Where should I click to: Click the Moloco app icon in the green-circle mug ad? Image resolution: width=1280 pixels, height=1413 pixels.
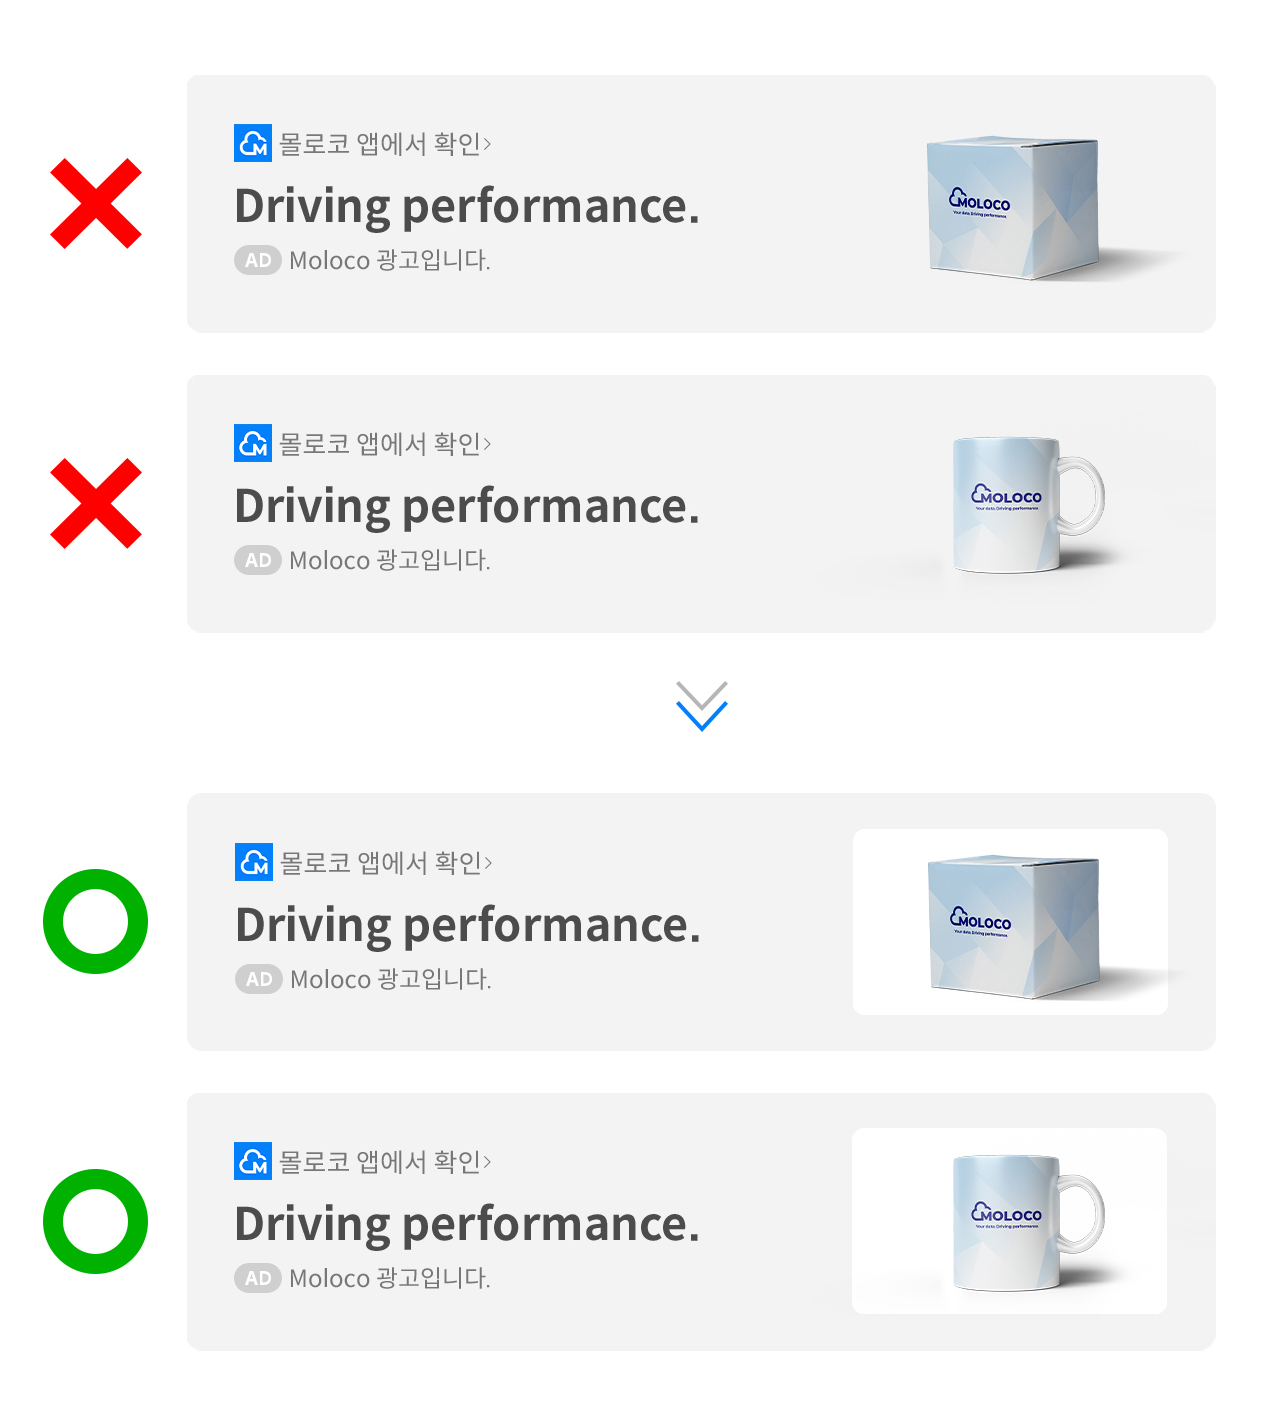point(253,1161)
